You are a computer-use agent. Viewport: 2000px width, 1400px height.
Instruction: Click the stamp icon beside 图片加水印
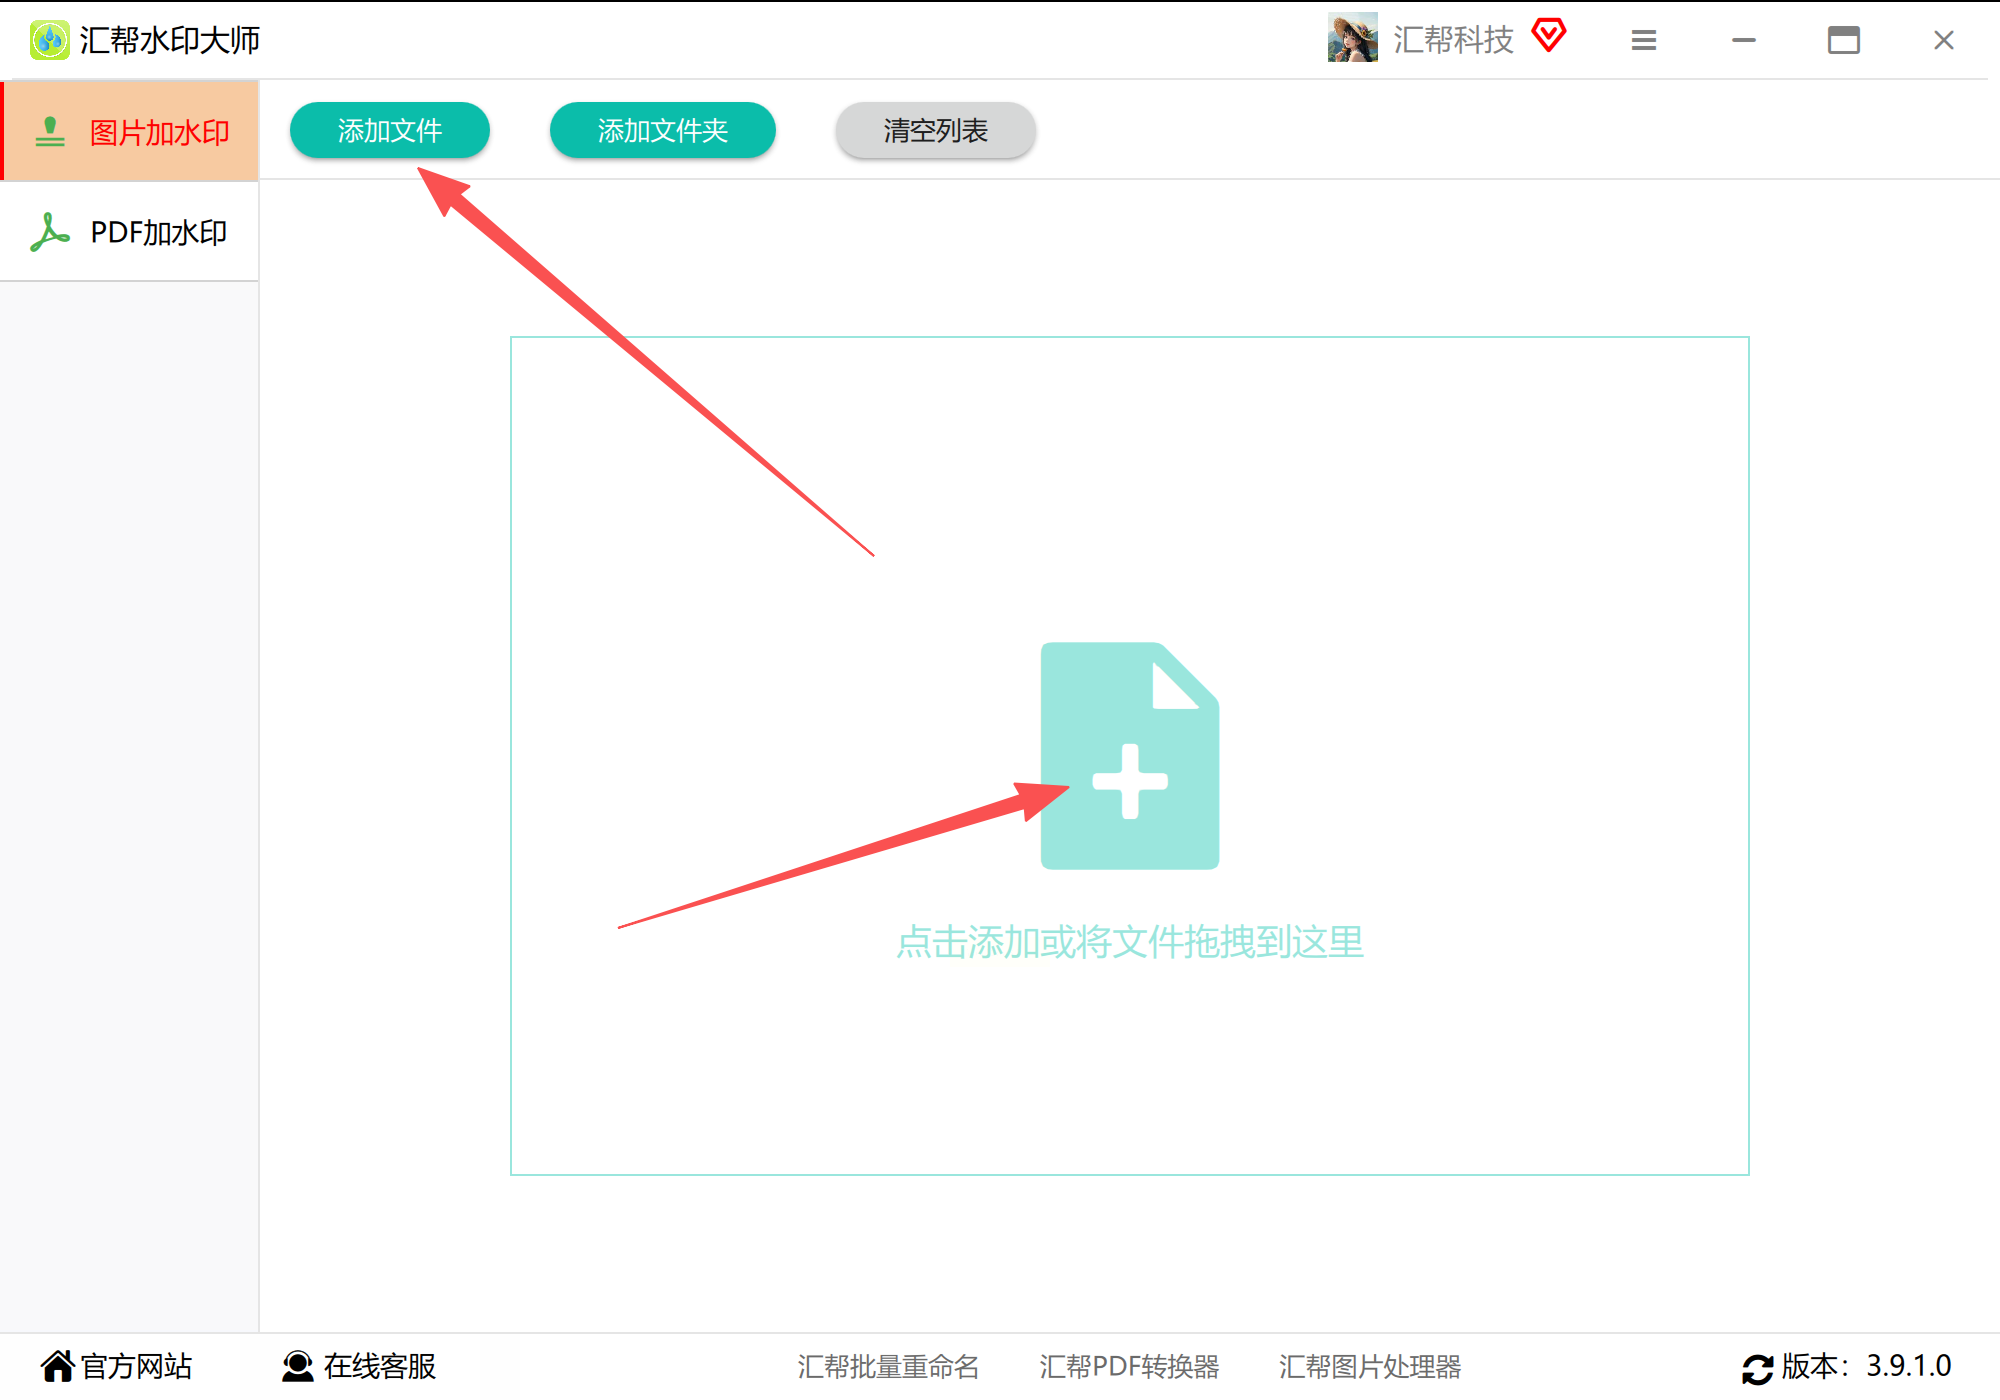coord(49,132)
